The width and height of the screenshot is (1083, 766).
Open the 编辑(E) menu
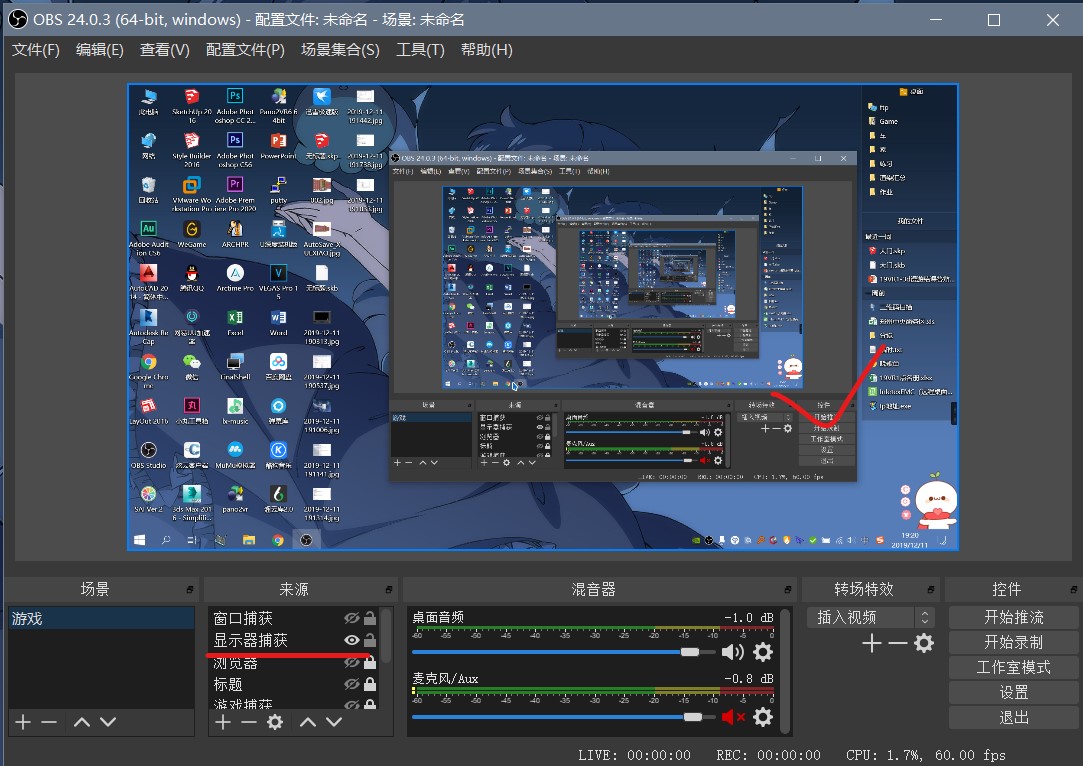click(99, 50)
